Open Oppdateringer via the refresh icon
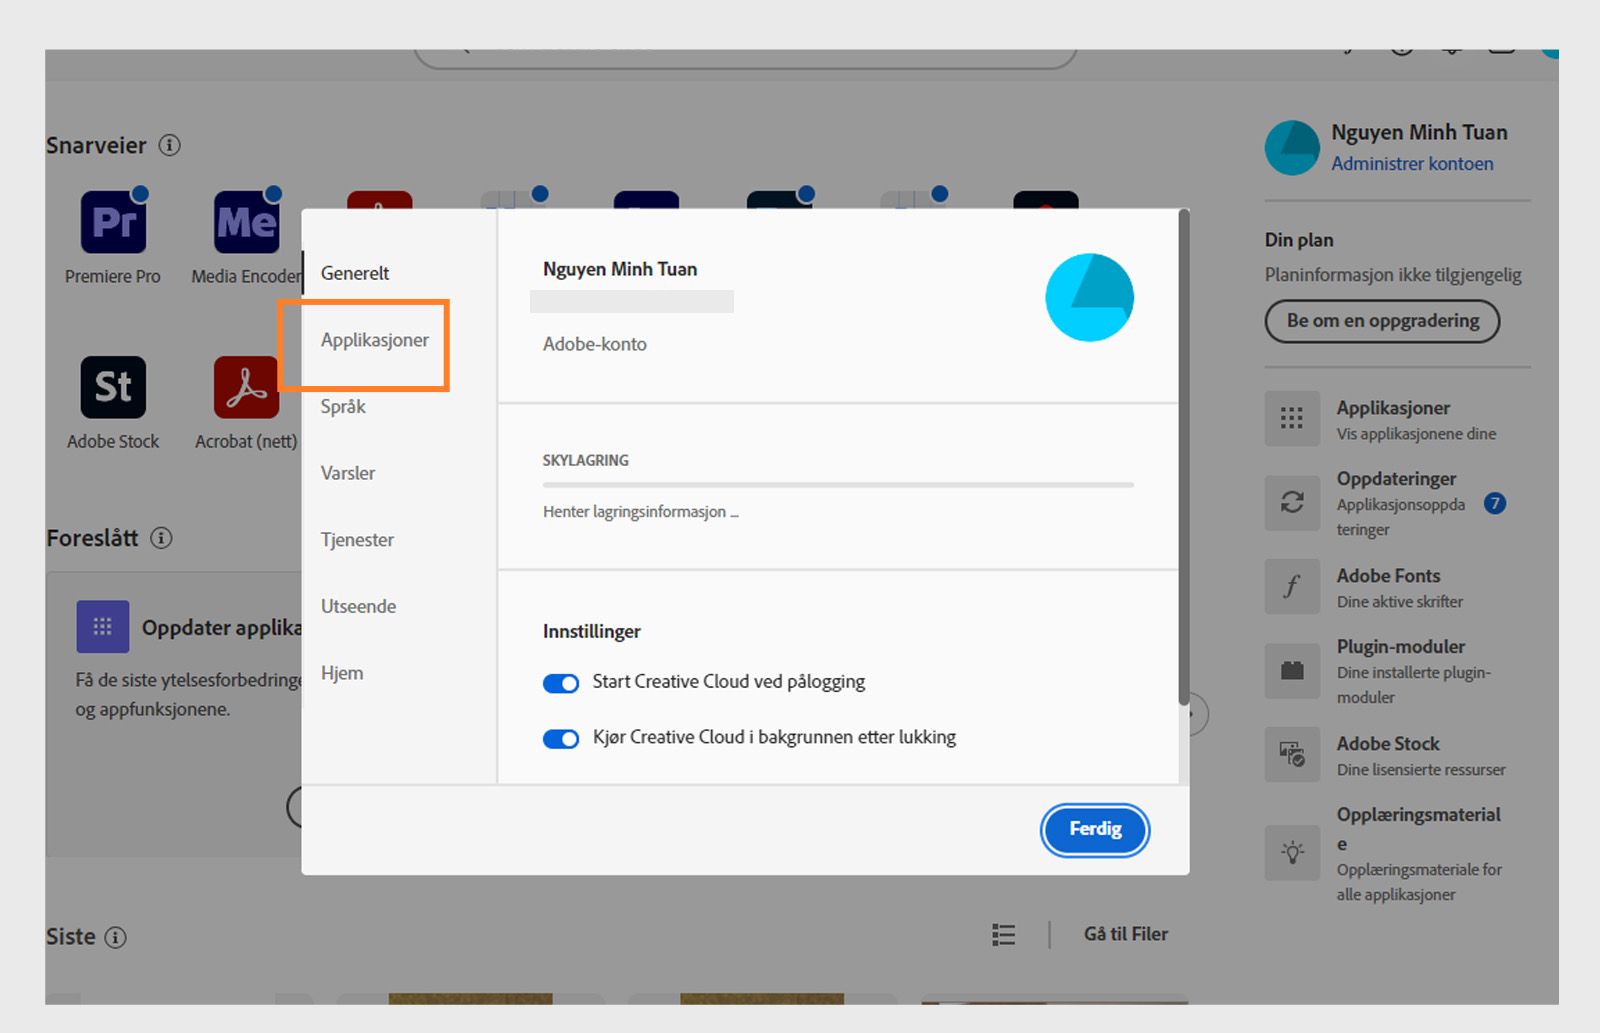 (x=1292, y=503)
